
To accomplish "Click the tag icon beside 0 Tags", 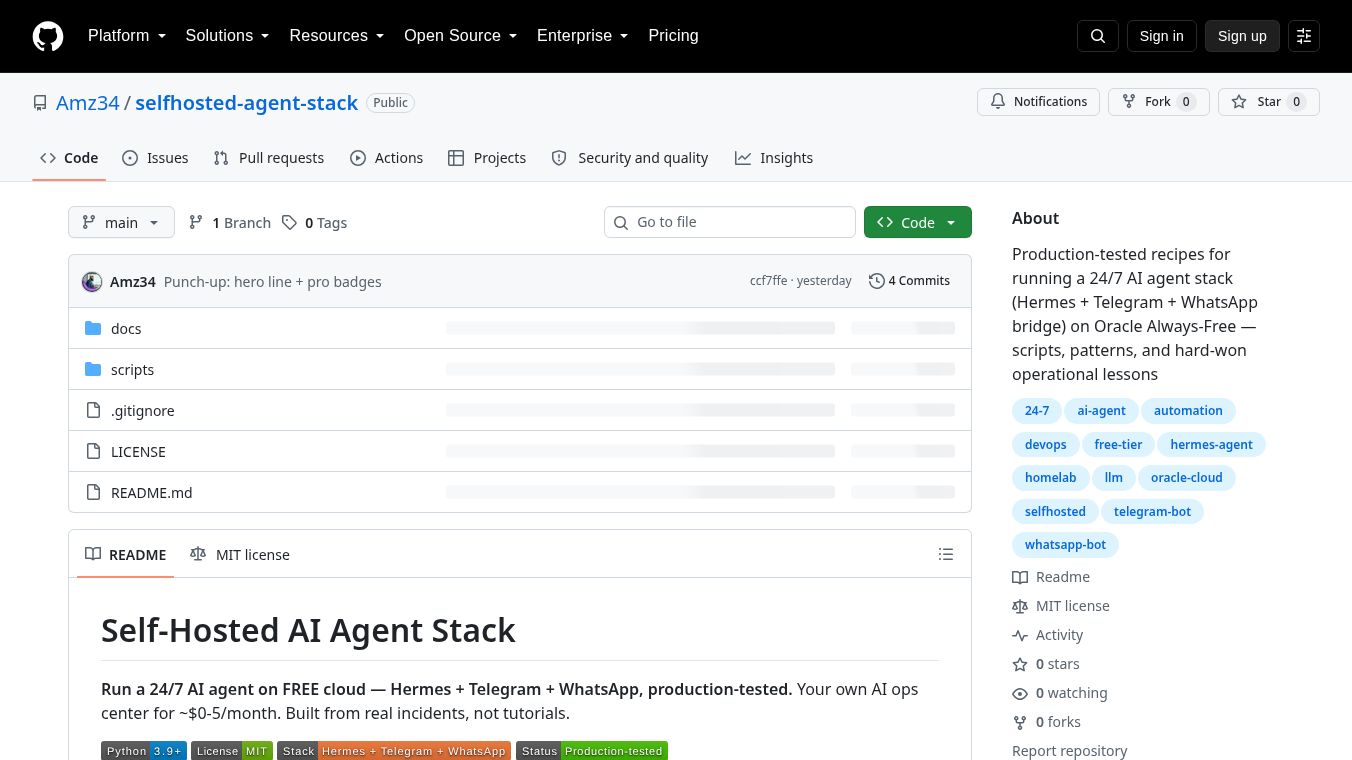I will pos(289,222).
